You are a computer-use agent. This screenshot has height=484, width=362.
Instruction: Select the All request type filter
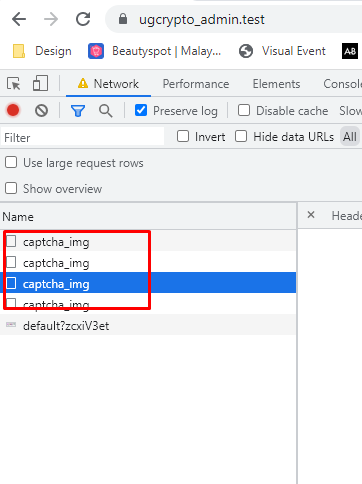[x=350, y=137]
